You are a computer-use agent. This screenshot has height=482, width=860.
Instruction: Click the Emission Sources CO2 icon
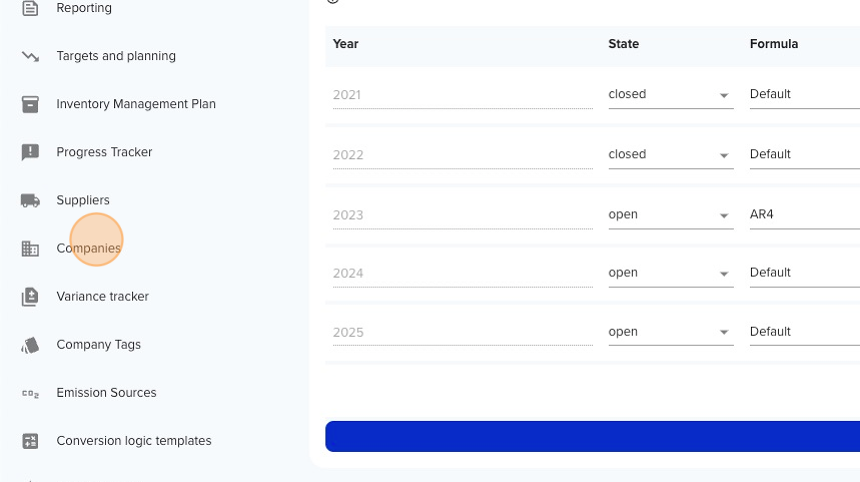[x=30, y=393]
